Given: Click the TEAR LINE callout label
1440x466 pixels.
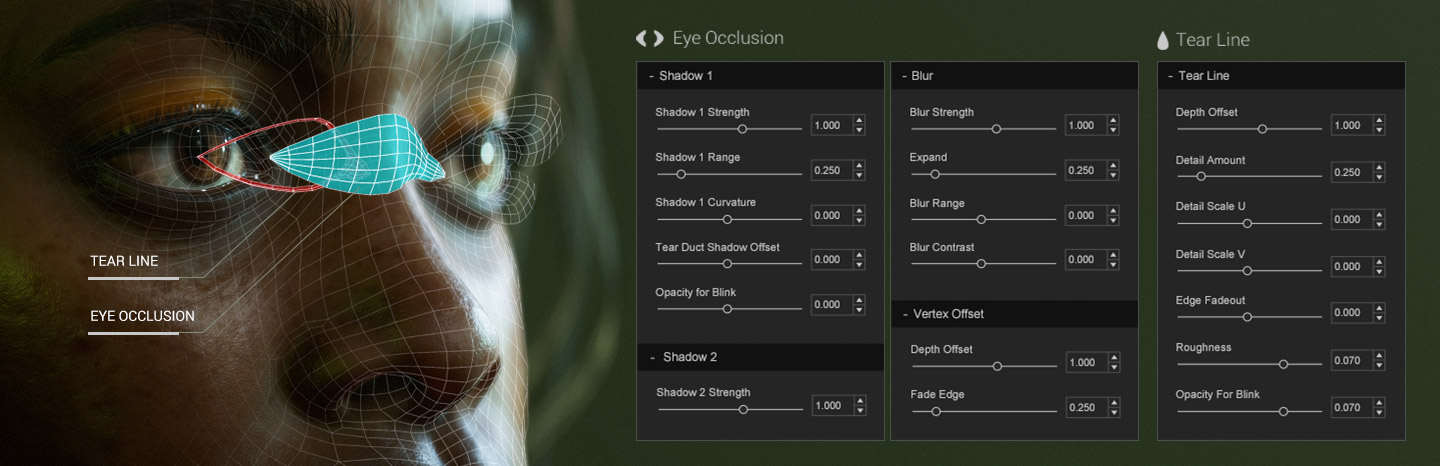Looking at the screenshot, I should click(124, 261).
